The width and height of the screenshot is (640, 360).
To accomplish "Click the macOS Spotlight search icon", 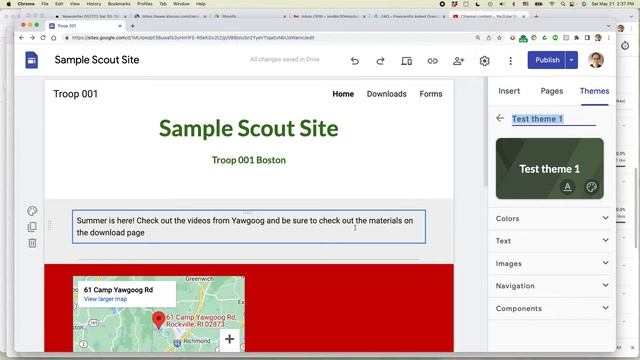I will pos(563,4).
